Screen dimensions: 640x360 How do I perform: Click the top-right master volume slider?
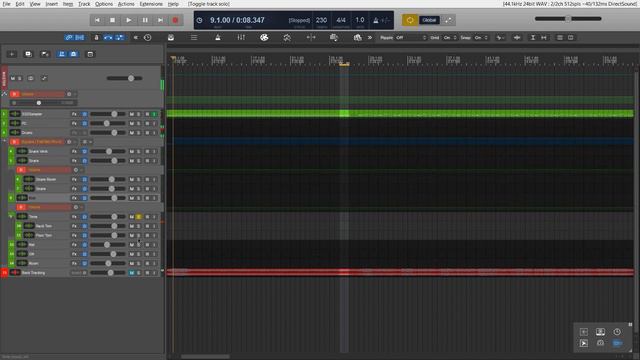point(568,19)
